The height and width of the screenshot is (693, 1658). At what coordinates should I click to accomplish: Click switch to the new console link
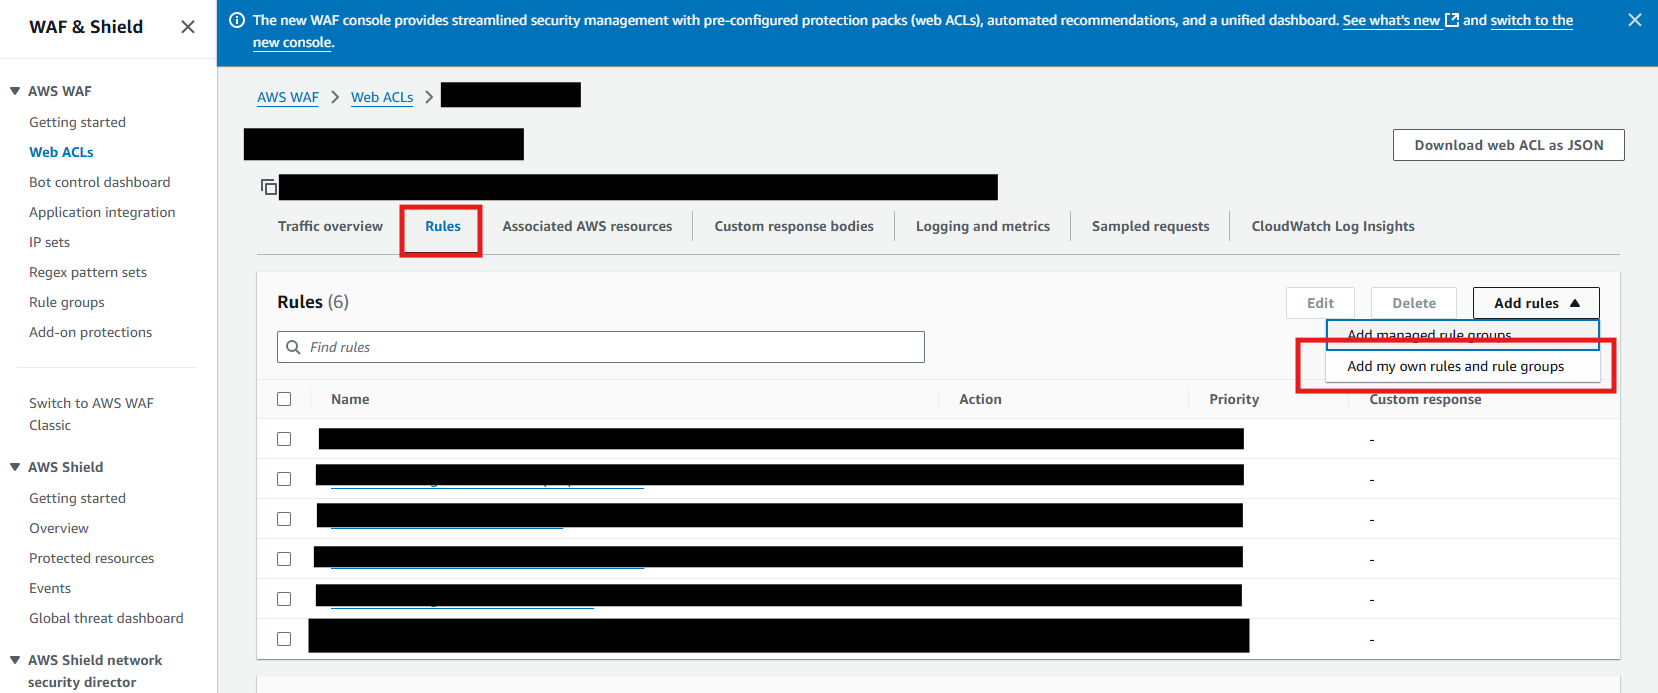[x=1531, y=20]
